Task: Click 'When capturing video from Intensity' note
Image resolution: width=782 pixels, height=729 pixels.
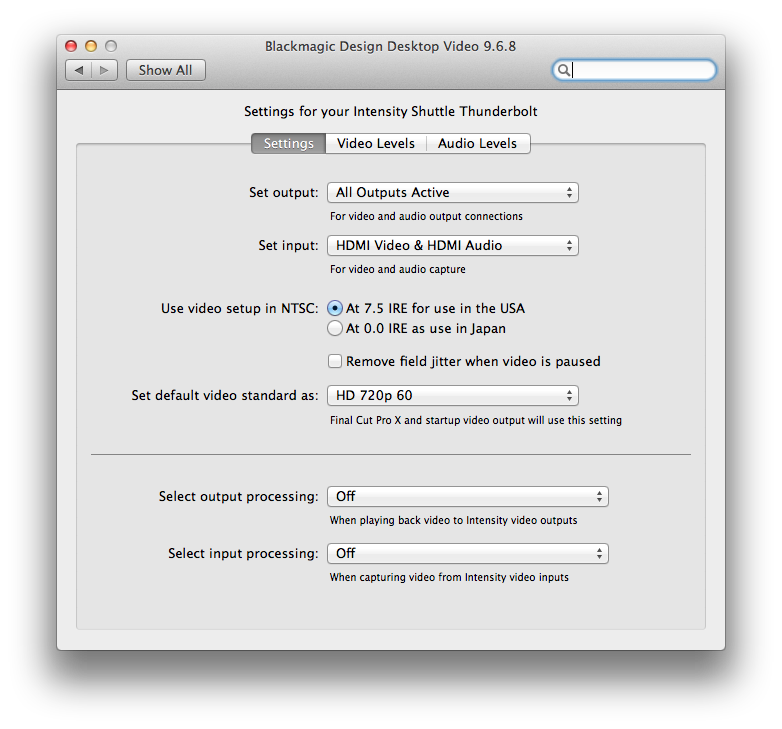Action: pos(449,577)
